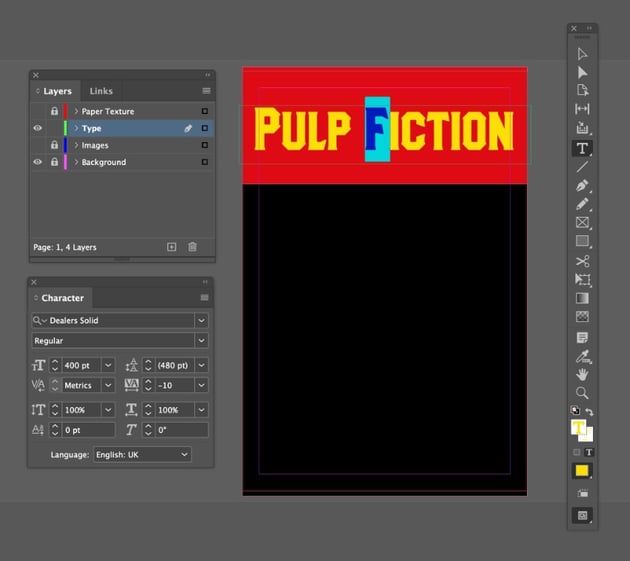630x561 pixels.
Task: Select the Content Collector tool
Action: click(582, 128)
